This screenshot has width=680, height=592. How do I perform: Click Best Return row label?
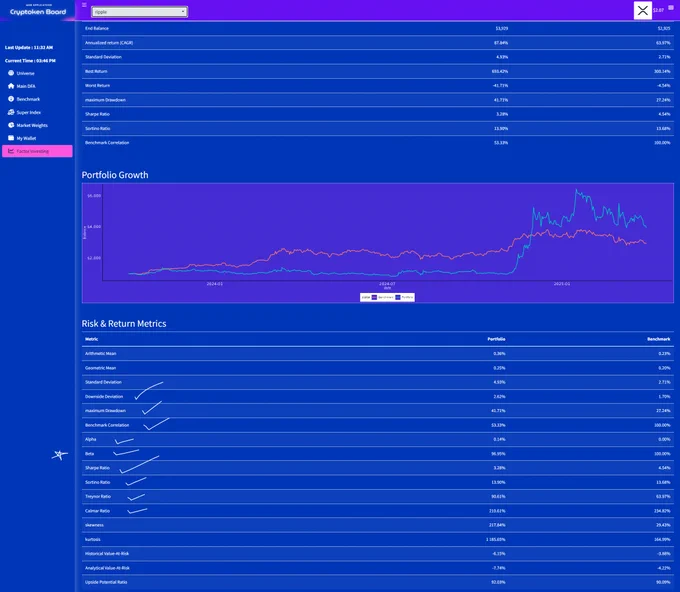coord(96,71)
